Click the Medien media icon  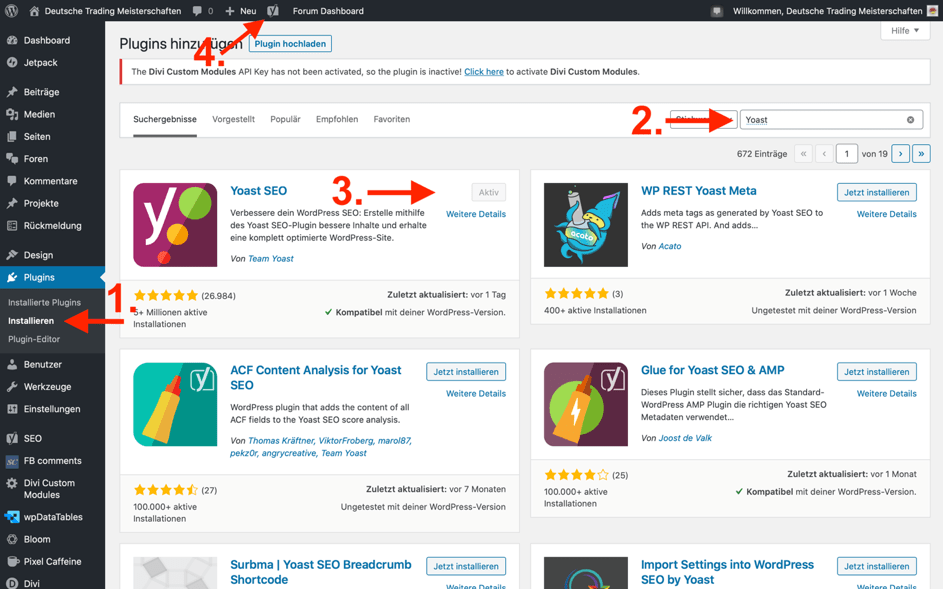(x=12, y=114)
